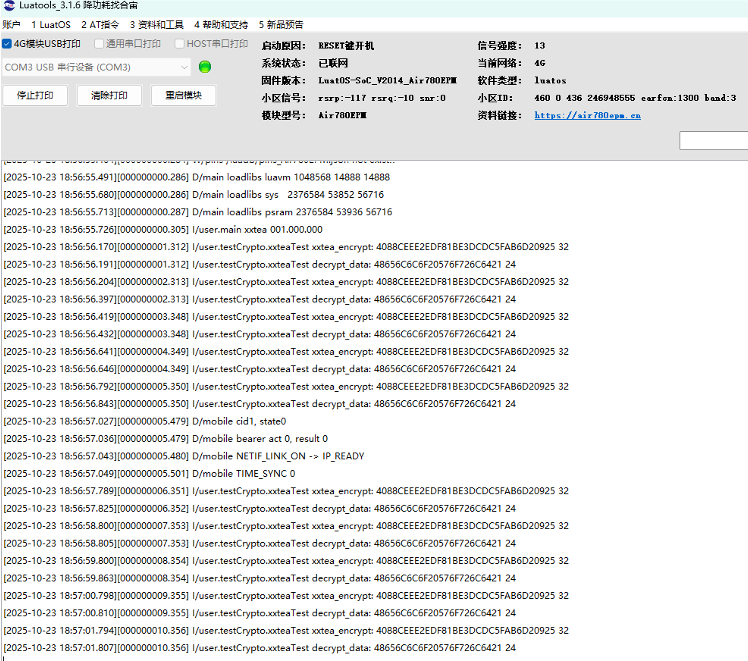Open the 5 新品预告 menu
This screenshot has height=661, width=748.
[281, 25]
